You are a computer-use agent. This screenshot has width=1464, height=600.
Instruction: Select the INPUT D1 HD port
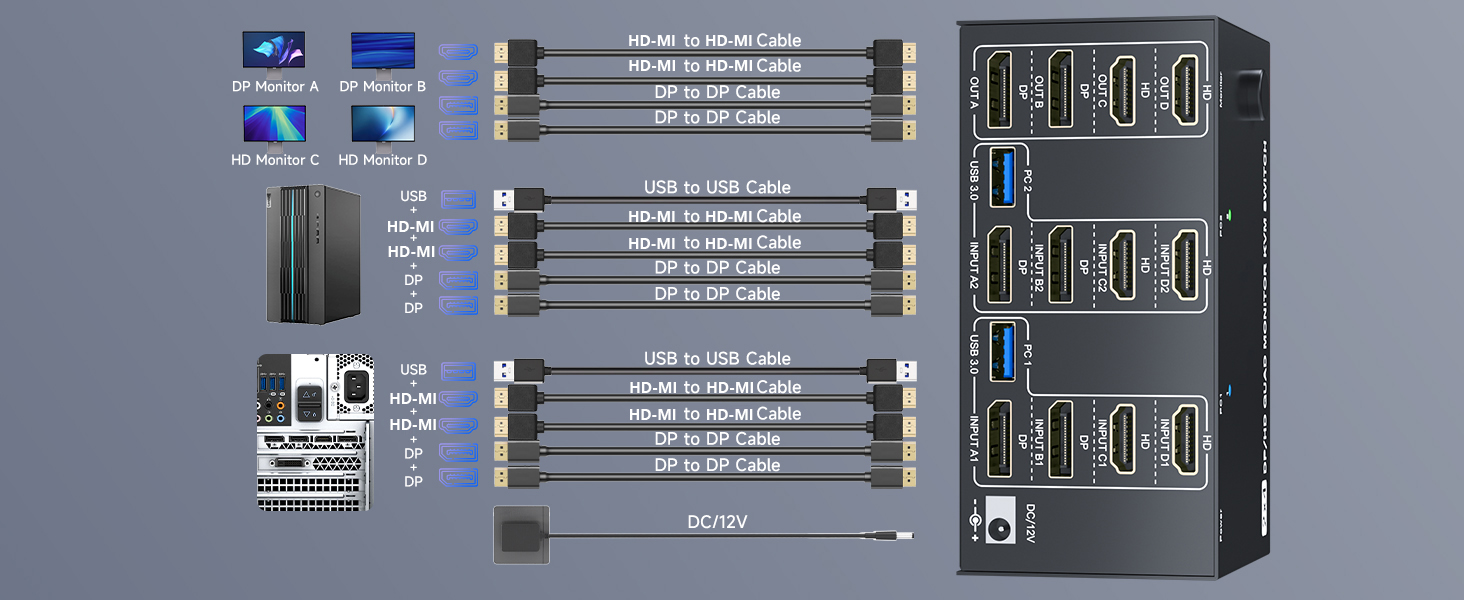1185,438
